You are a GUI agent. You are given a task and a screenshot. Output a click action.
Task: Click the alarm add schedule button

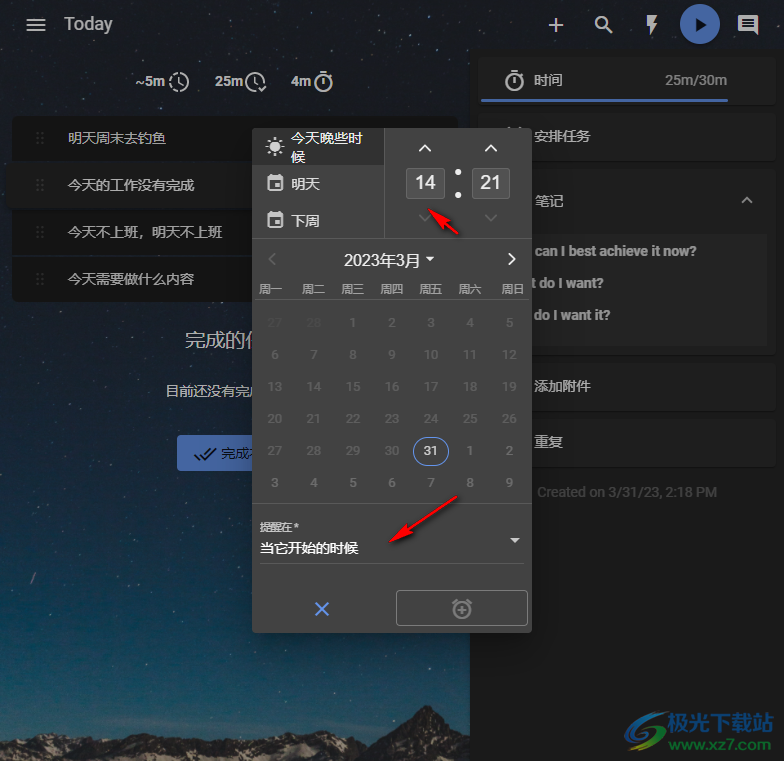click(x=461, y=608)
